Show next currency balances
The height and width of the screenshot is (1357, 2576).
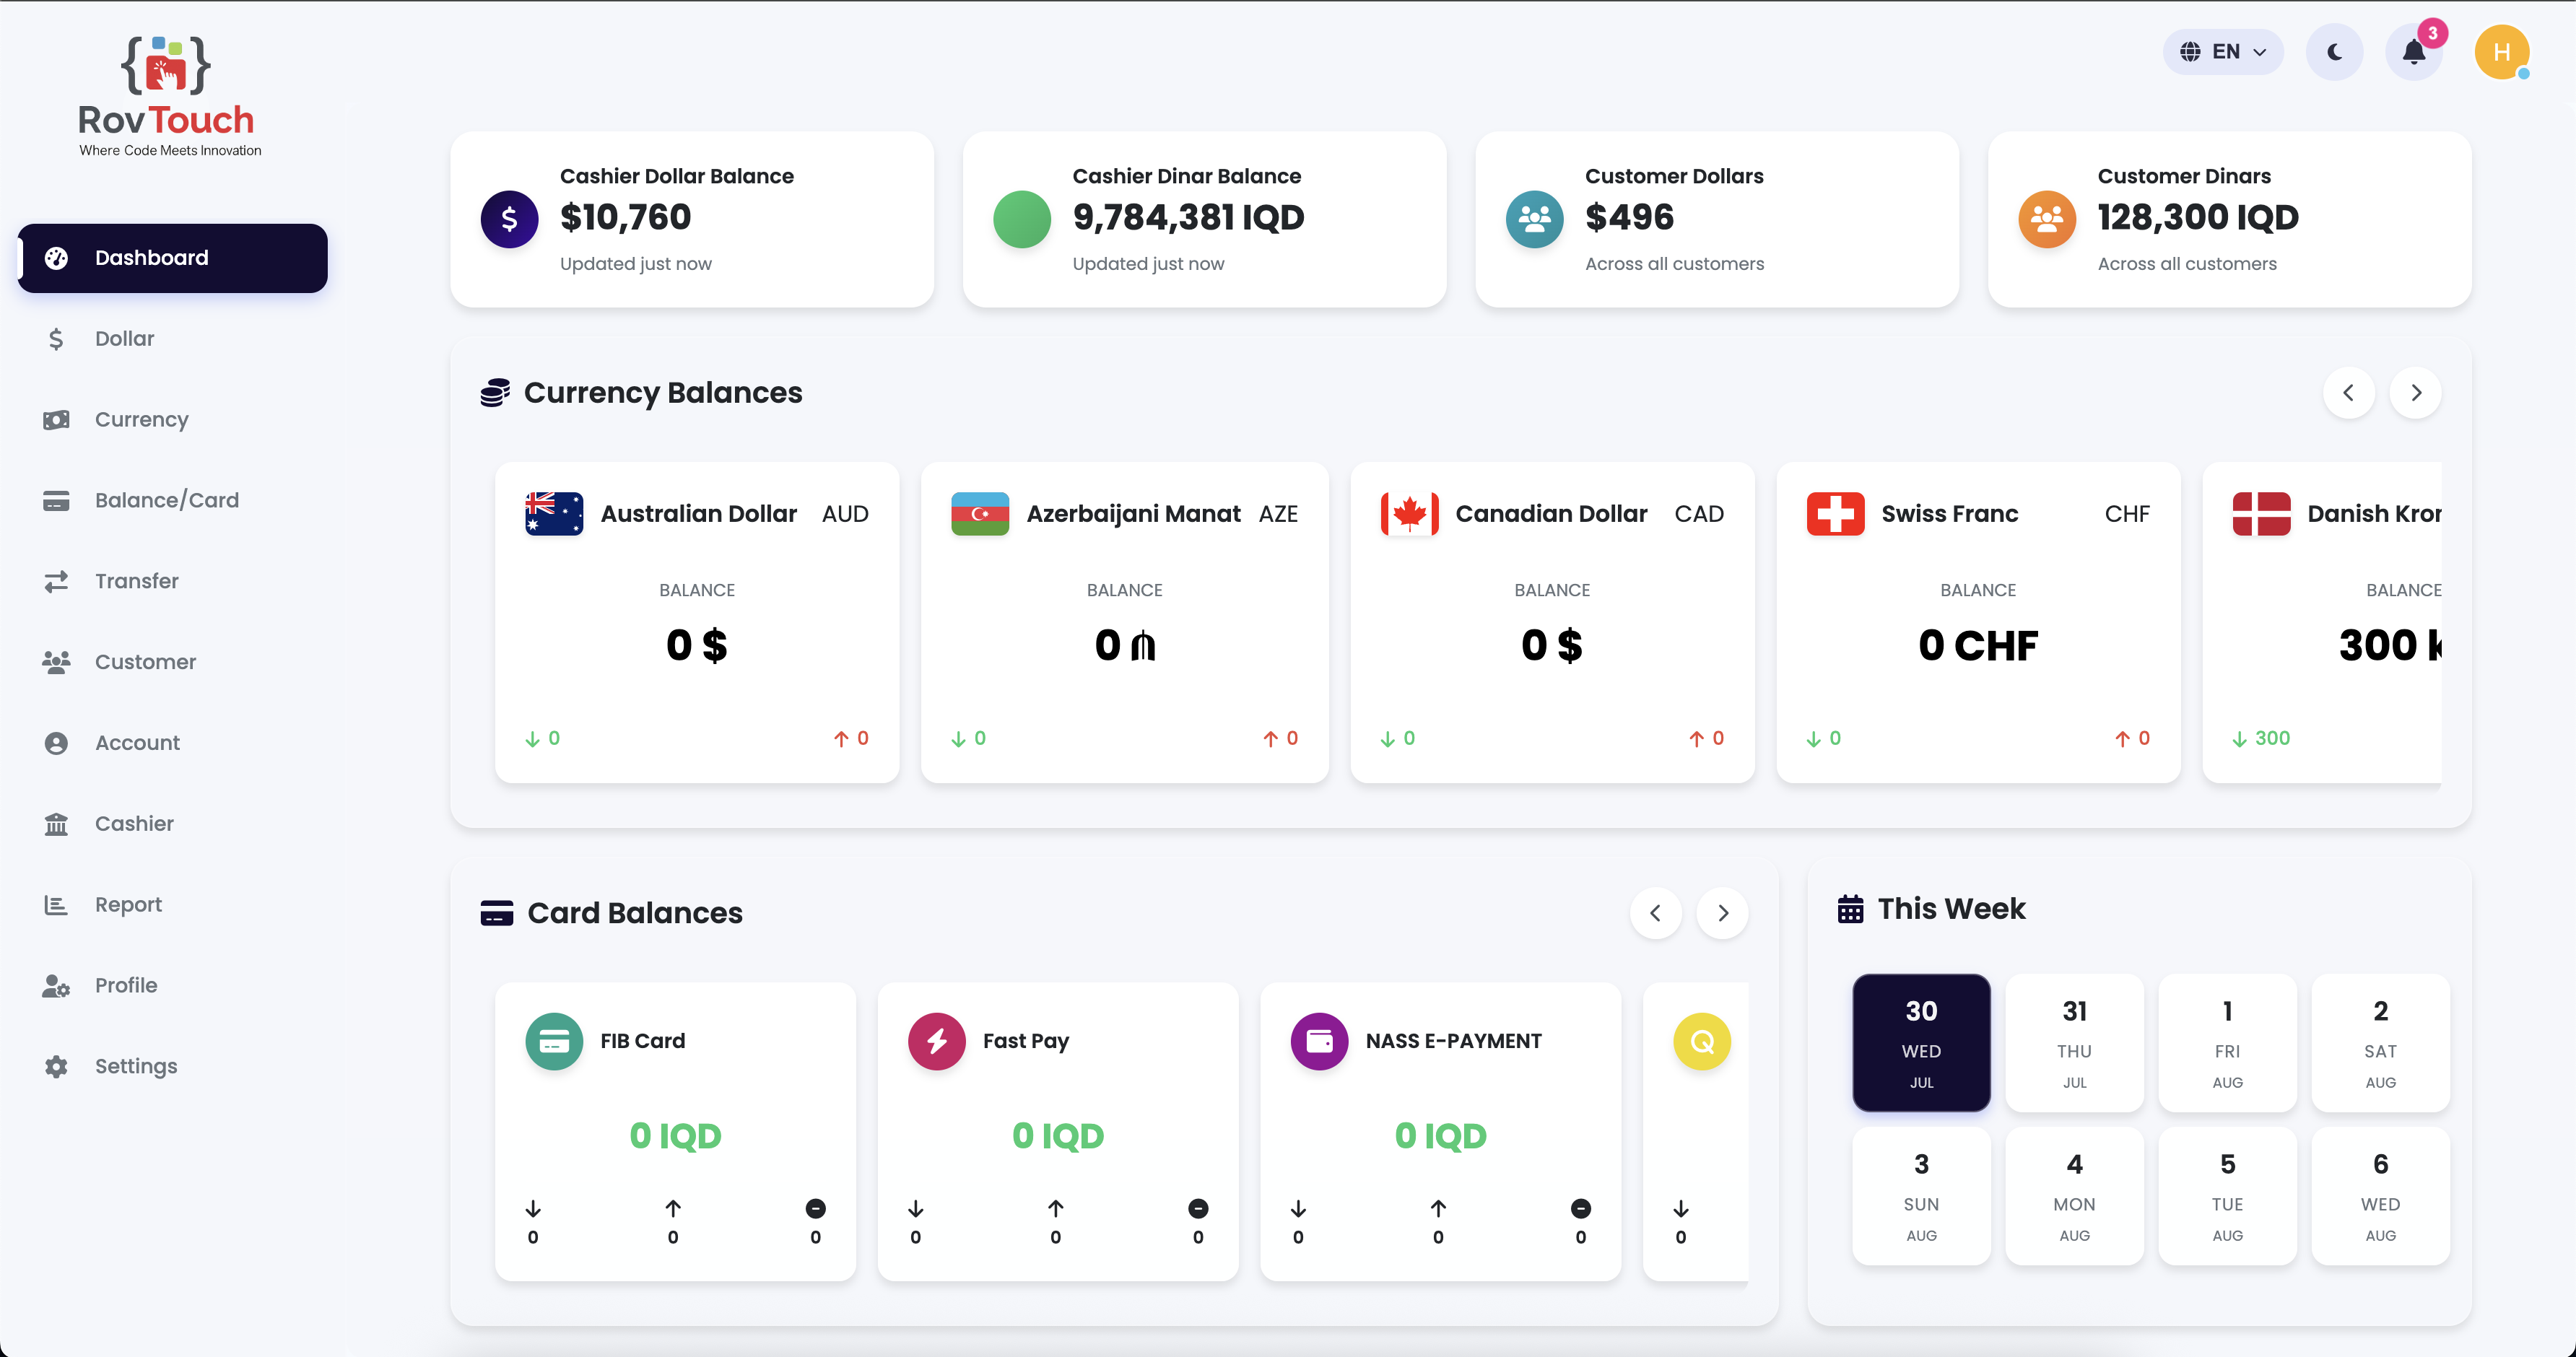point(2415,393)
